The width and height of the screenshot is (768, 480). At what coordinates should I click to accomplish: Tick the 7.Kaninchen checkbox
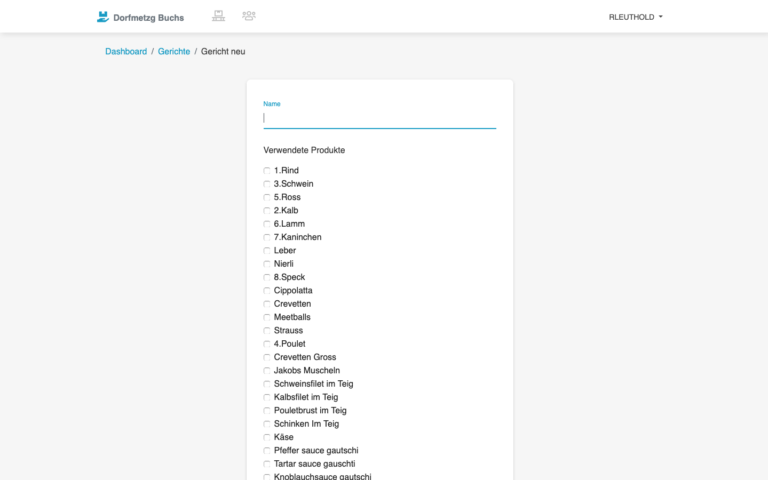267,237
